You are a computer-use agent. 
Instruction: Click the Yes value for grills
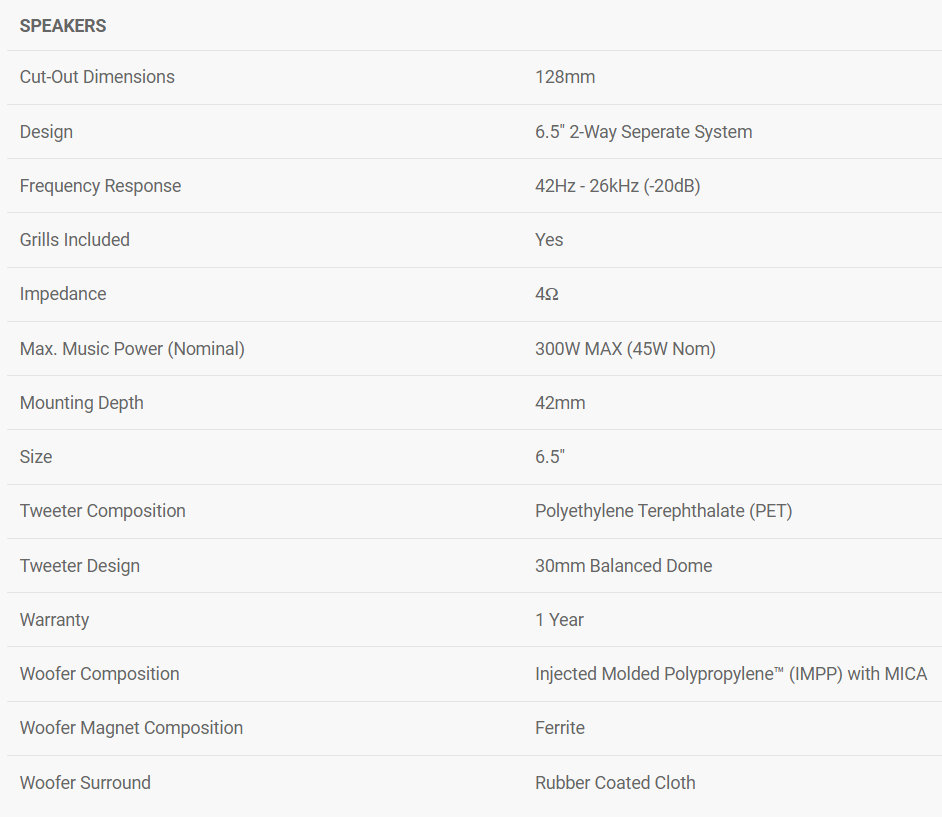pyautogui.click(x=549, y=240)
